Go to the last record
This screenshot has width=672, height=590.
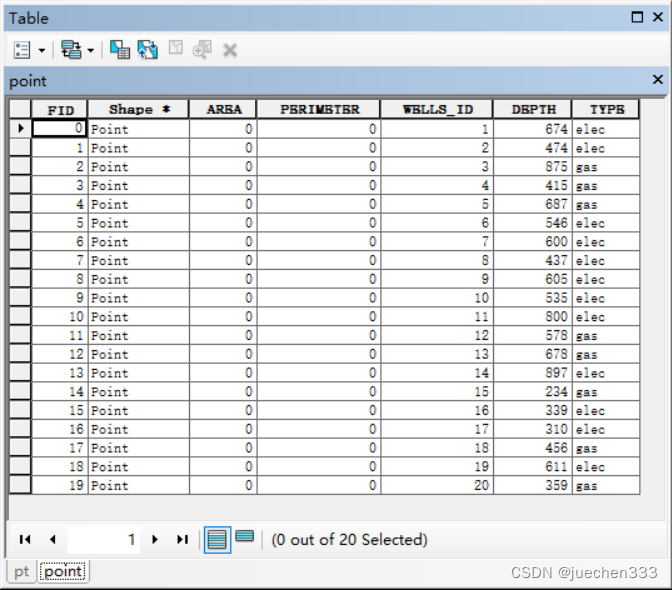[x=183, y=539]
